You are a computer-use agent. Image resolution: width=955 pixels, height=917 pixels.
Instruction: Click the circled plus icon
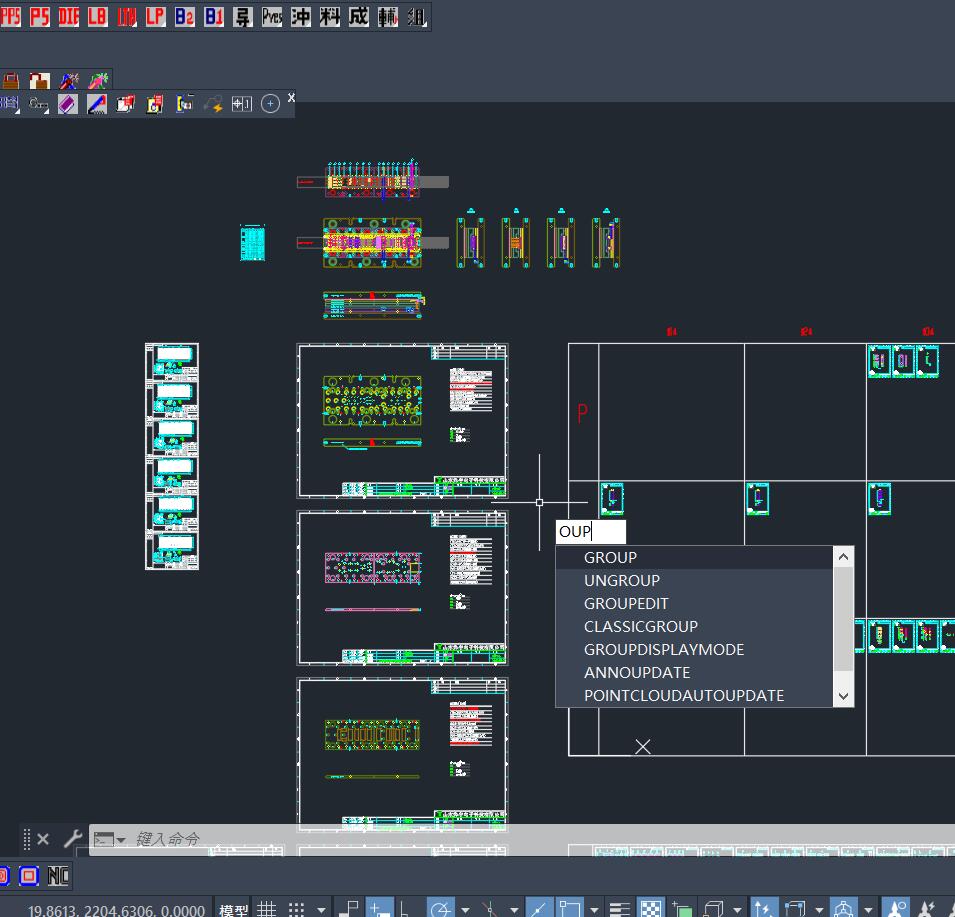click(x=270, y=104)
